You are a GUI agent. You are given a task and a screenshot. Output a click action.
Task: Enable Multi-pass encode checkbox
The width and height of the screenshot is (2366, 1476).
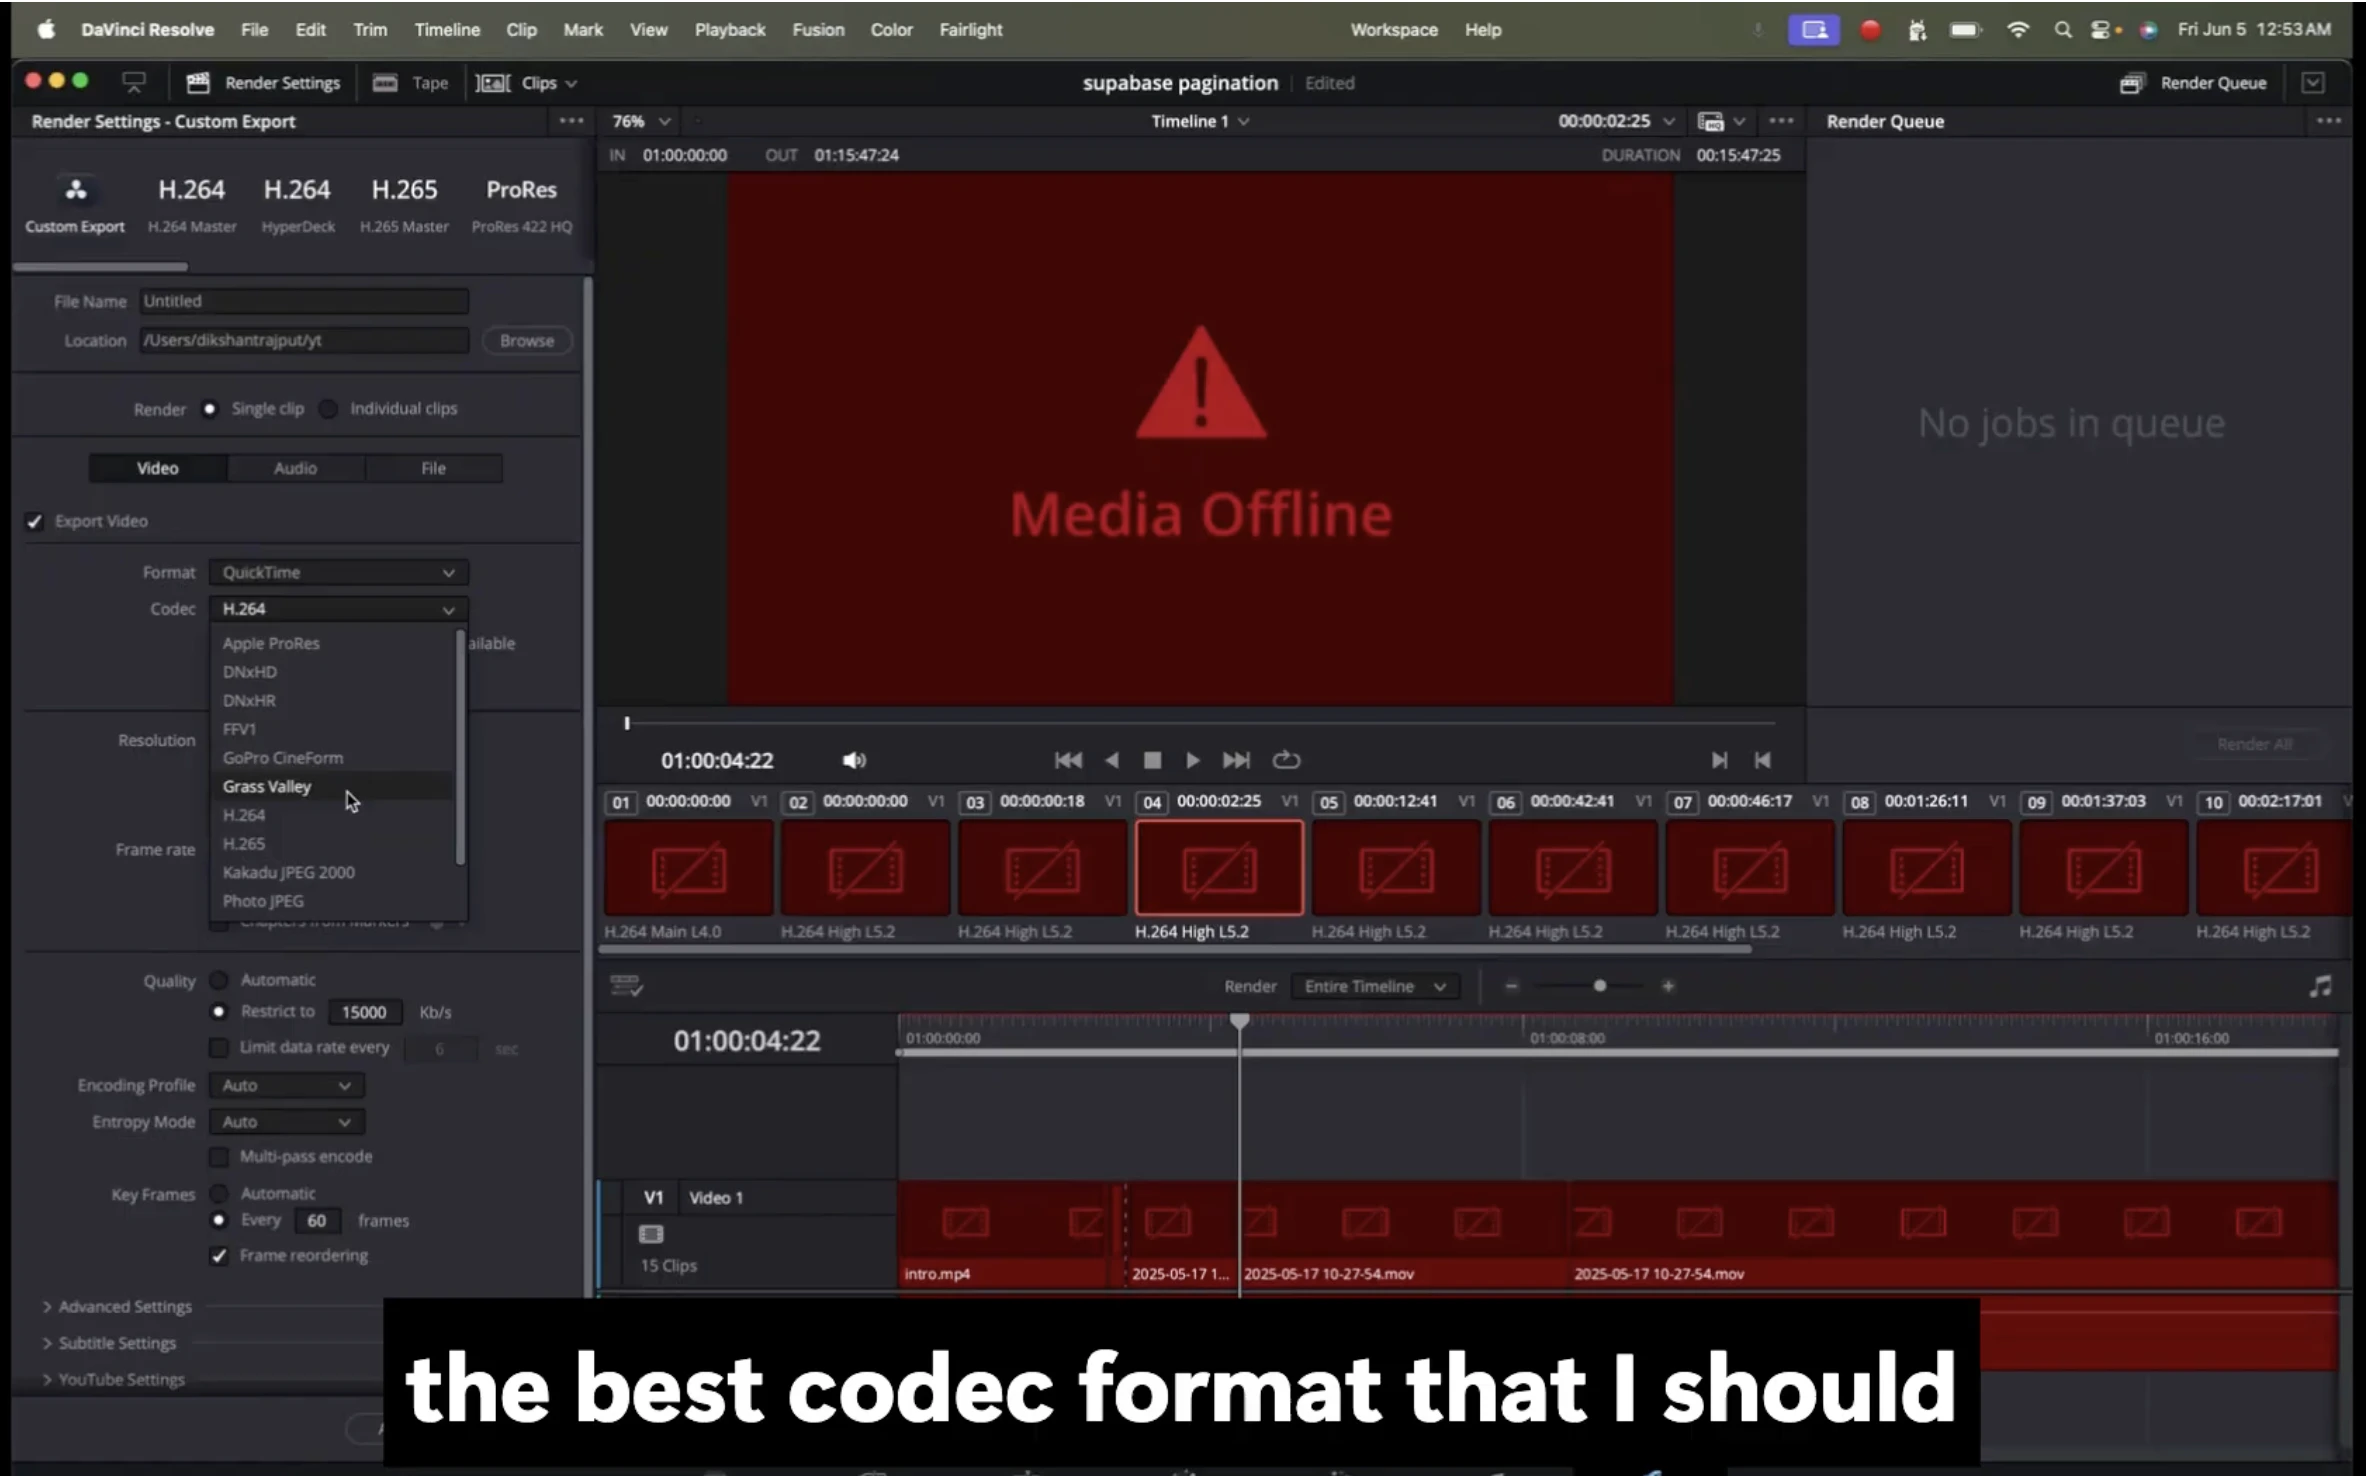coord(219,1157)
